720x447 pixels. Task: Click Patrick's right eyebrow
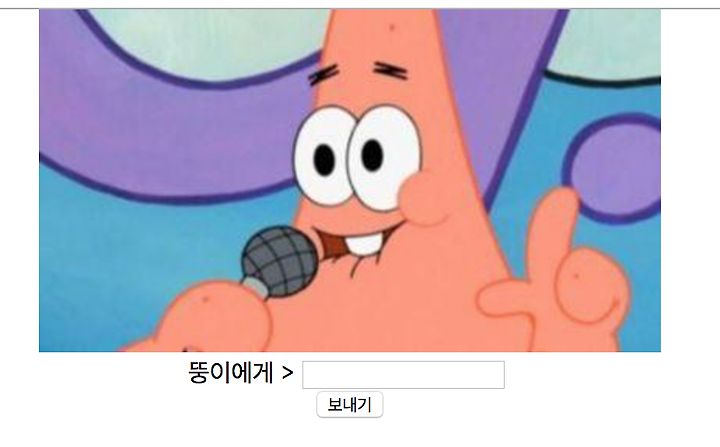point(391,71)
